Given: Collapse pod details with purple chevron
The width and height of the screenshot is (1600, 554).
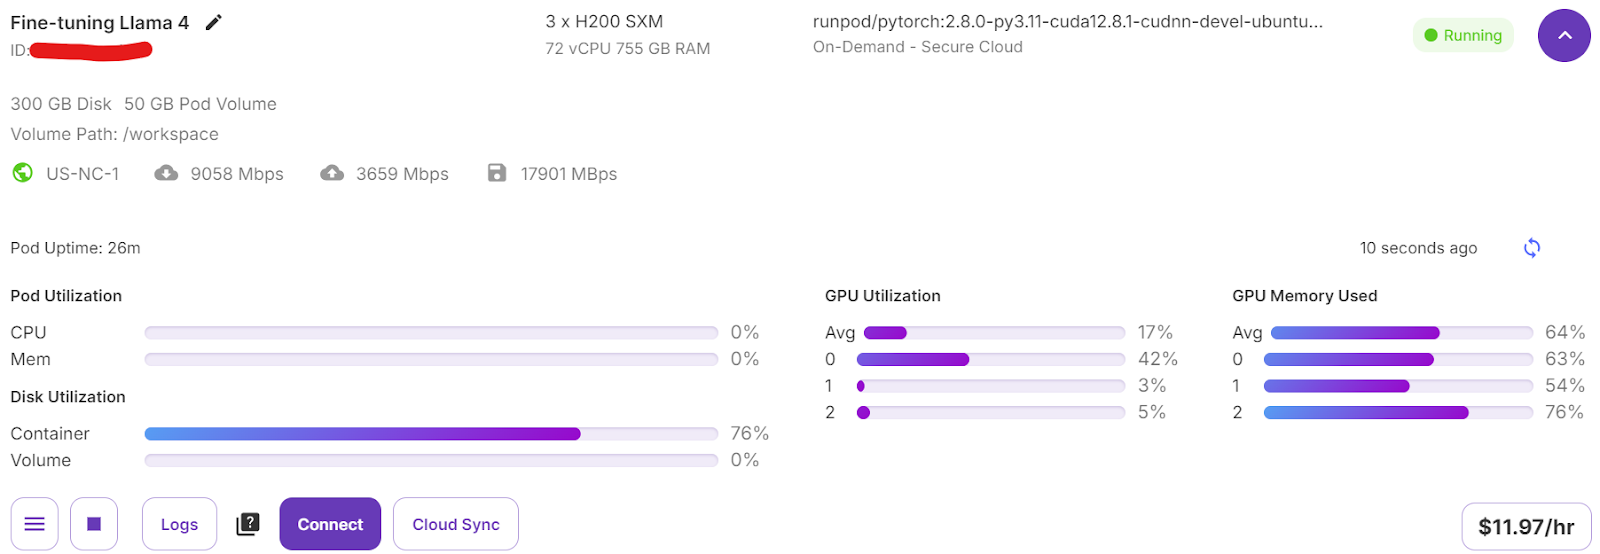Looking at the screenshot, I should tap(1564, 35).
